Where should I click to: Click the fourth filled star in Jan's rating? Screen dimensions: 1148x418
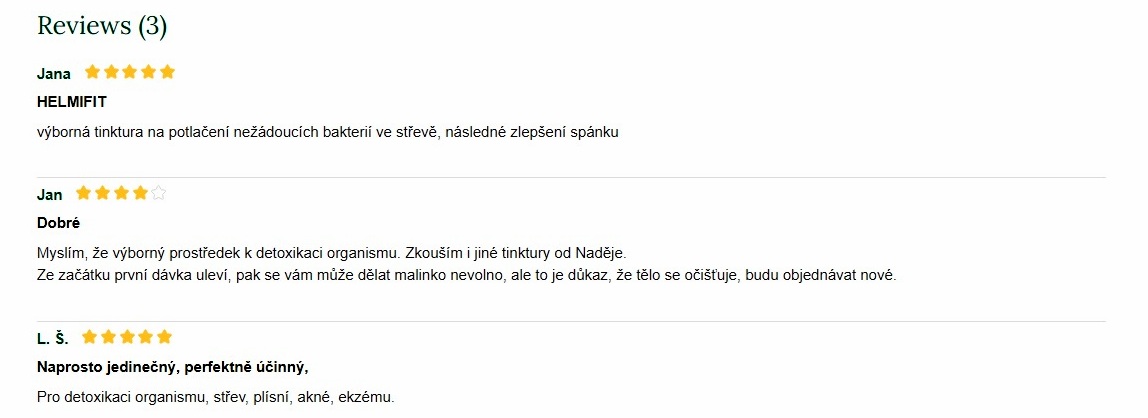click(140, 193)
